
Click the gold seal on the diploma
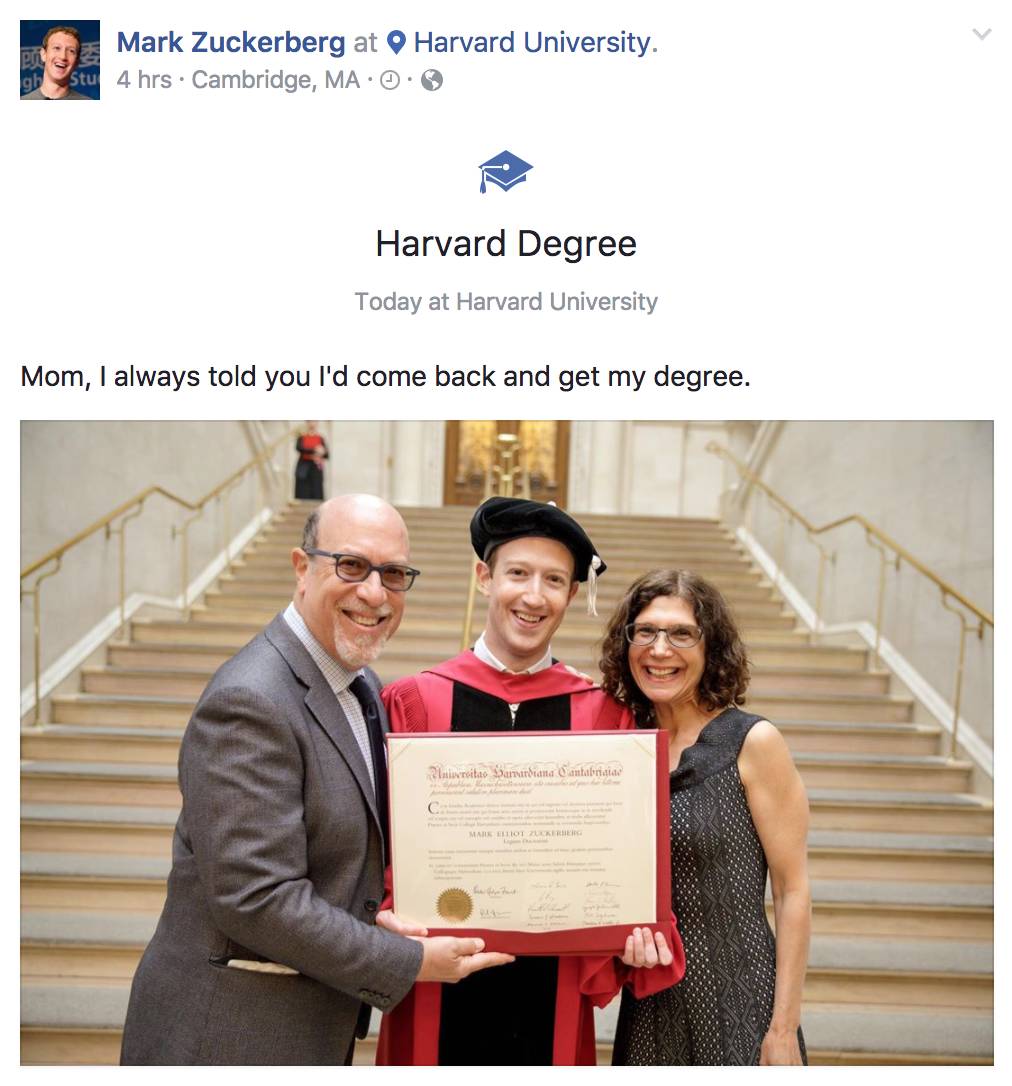[454, 906]
